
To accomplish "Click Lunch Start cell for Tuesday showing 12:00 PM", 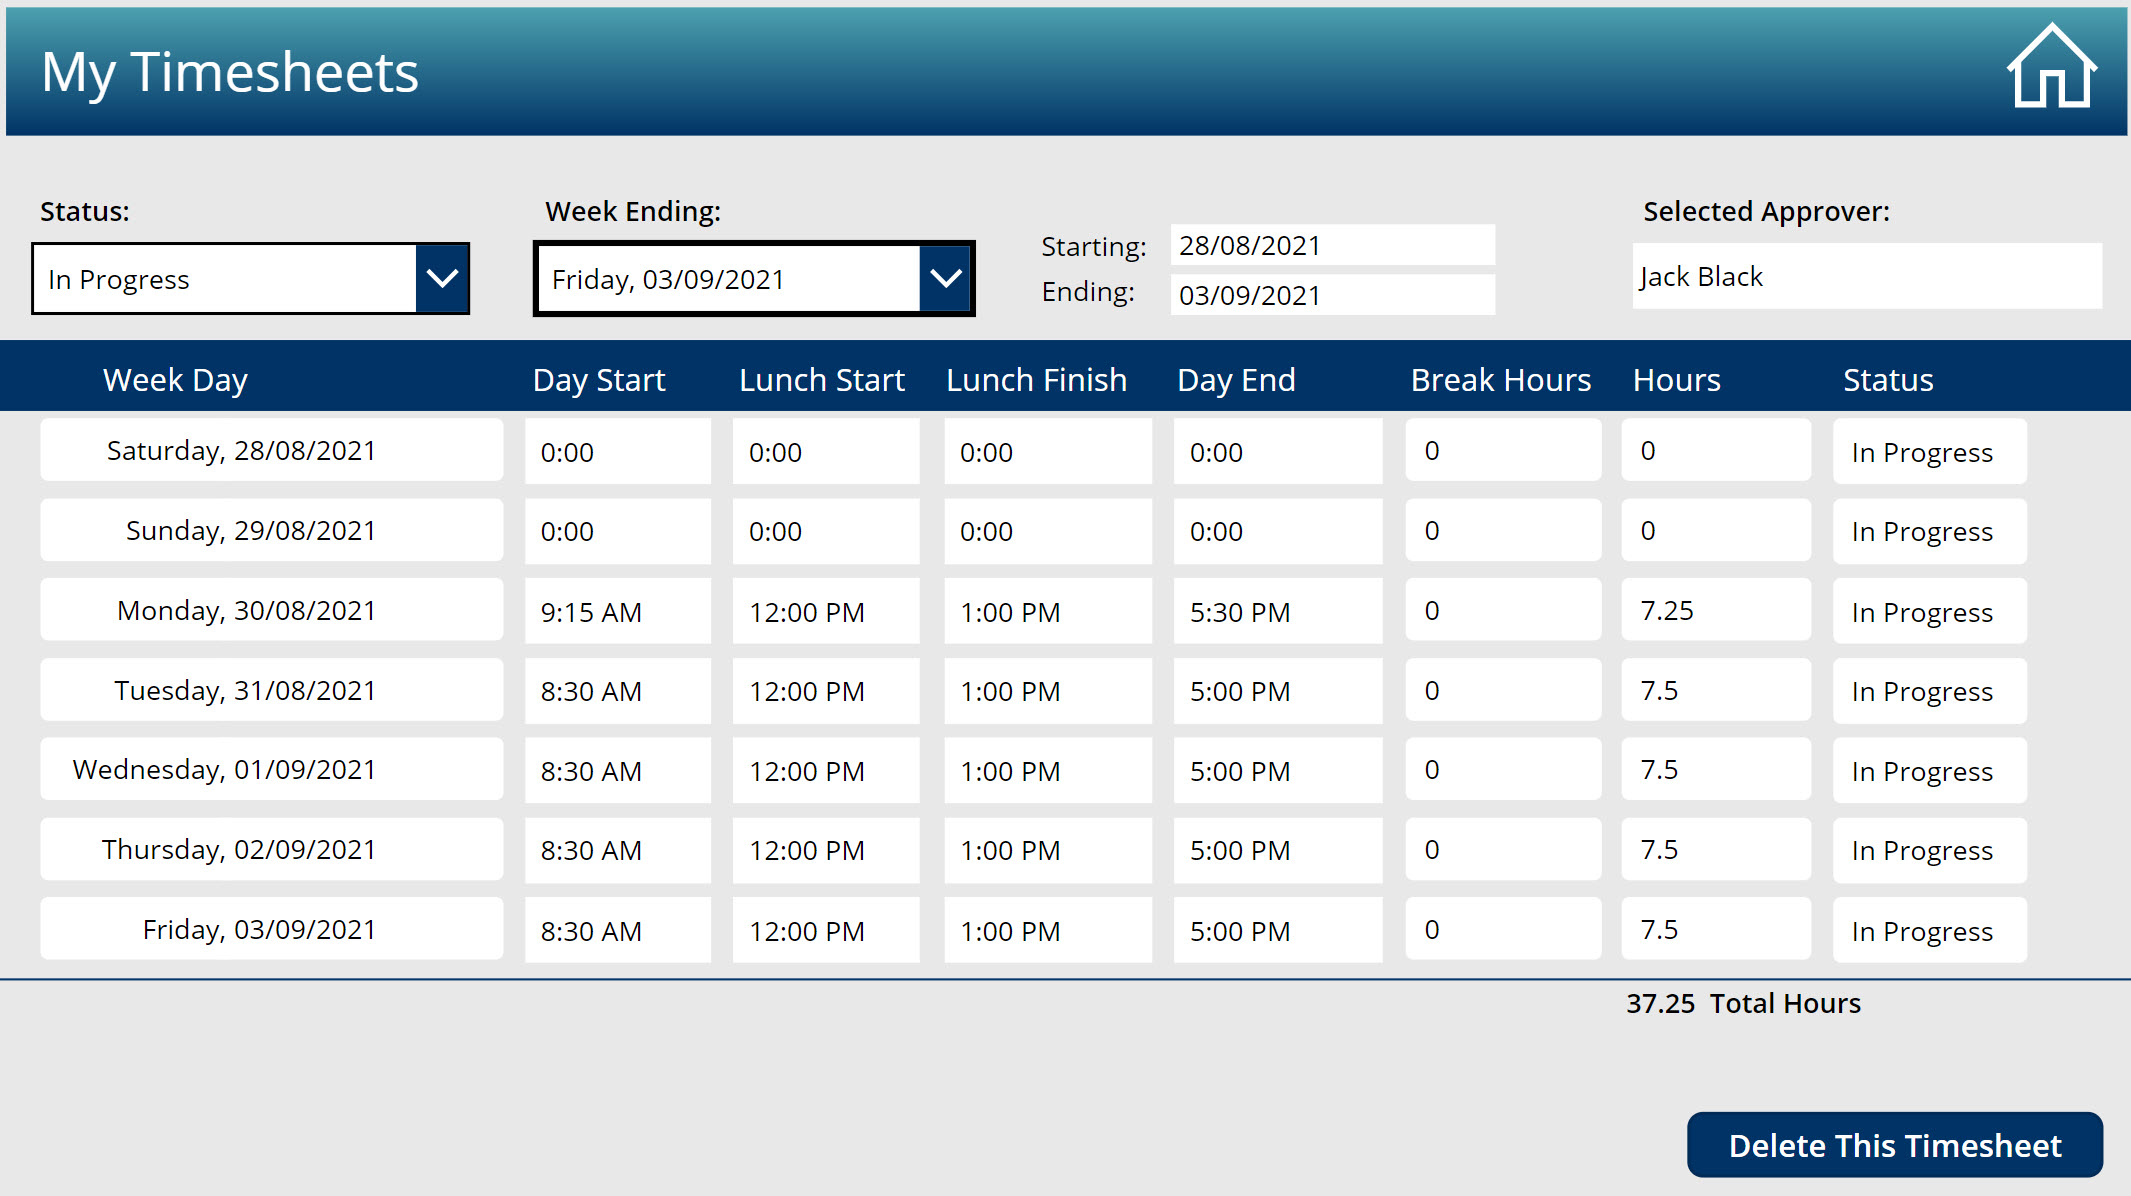I will [825, 690].
